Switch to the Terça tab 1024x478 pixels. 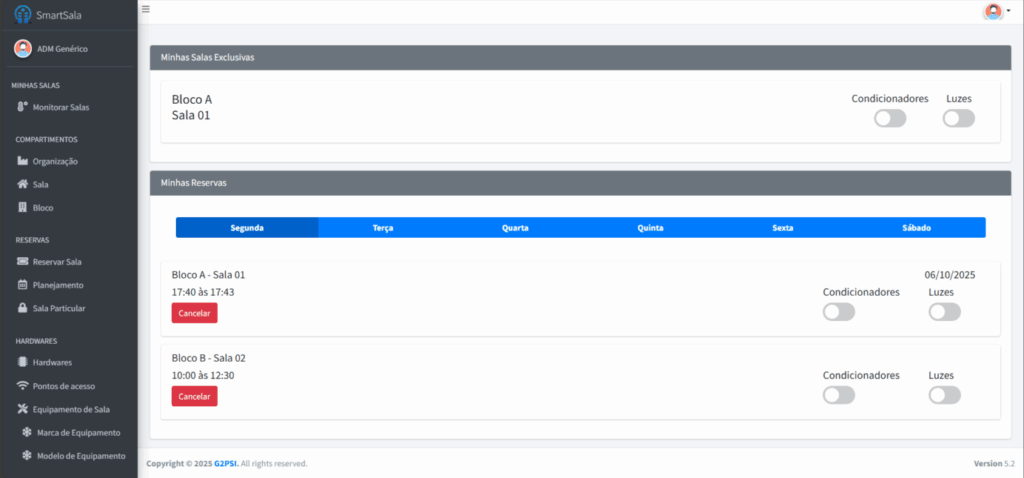click(x=383, y=228)
